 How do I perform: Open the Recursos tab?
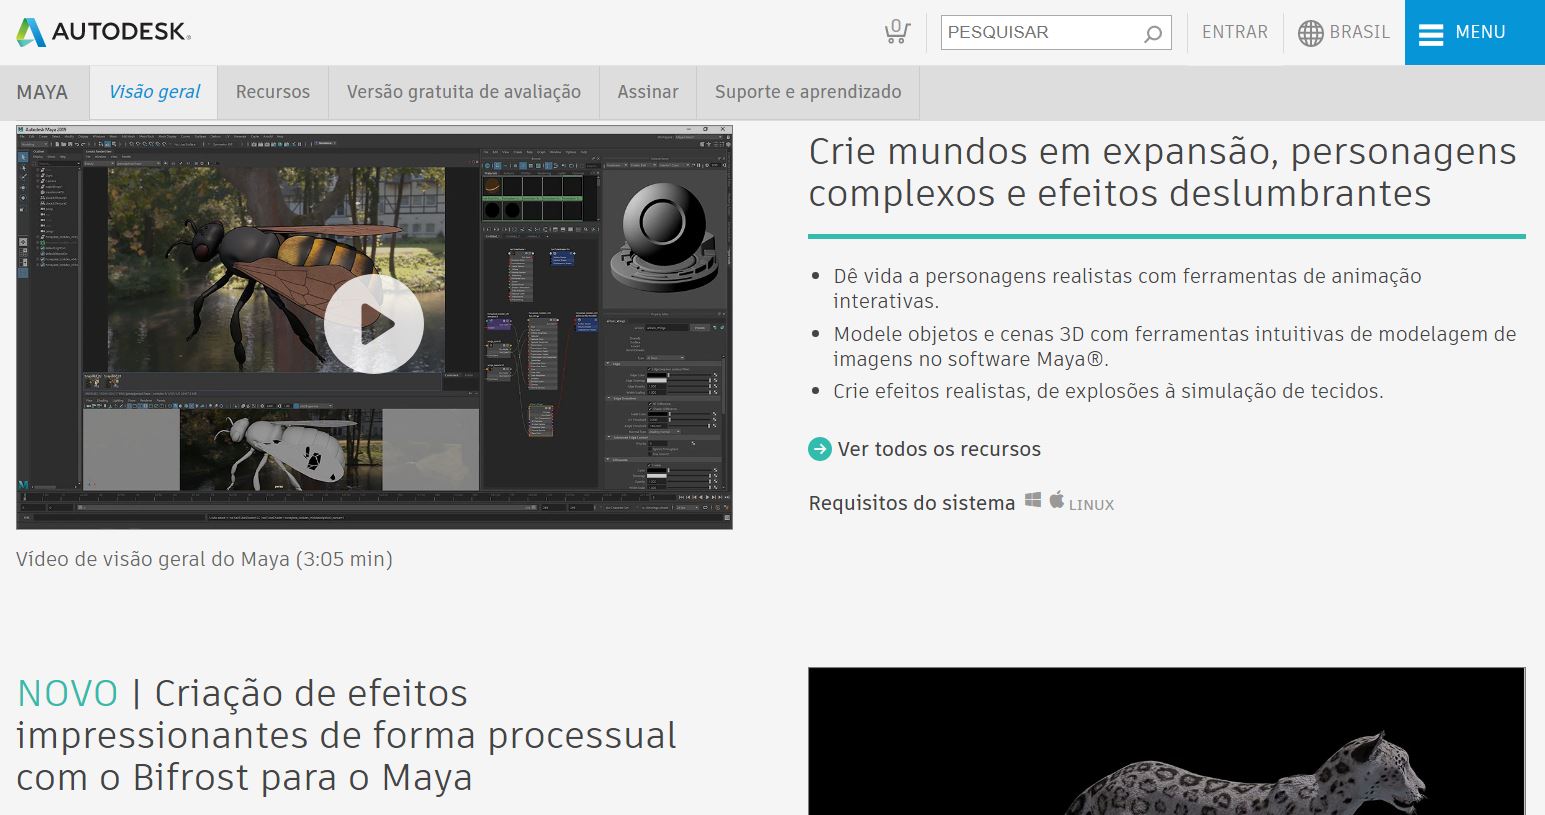(x=273, y=92)
